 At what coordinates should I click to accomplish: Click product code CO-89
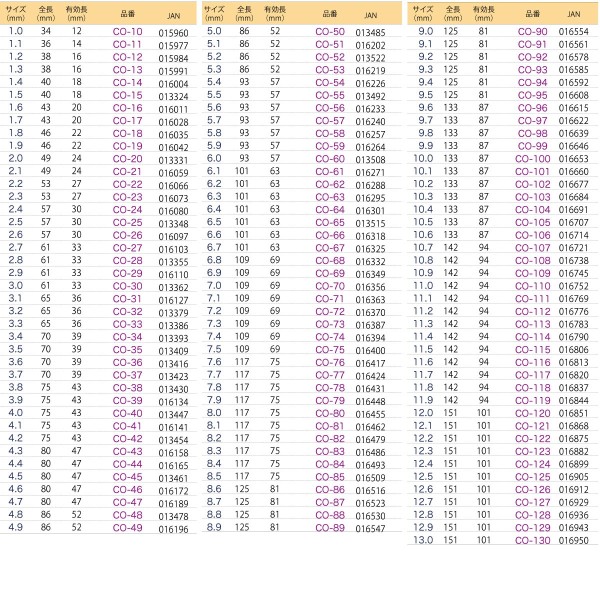330,528
